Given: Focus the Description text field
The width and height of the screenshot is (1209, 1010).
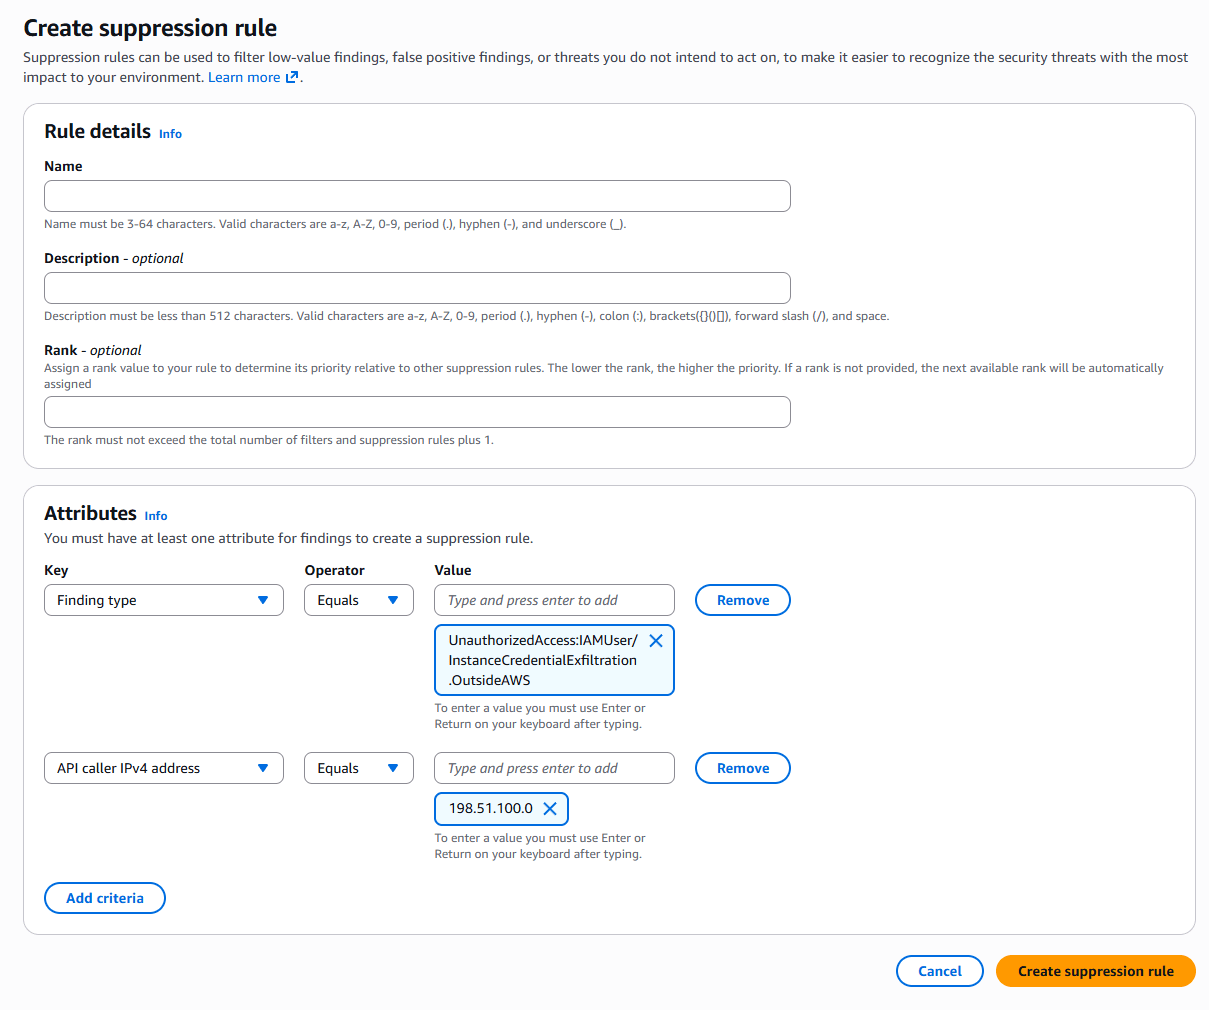Looking at the screenshot, I should [417, 288].
